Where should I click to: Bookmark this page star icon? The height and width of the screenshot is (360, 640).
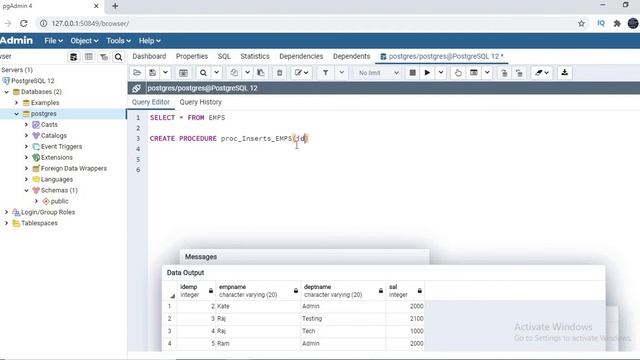[x=581, y=24]
